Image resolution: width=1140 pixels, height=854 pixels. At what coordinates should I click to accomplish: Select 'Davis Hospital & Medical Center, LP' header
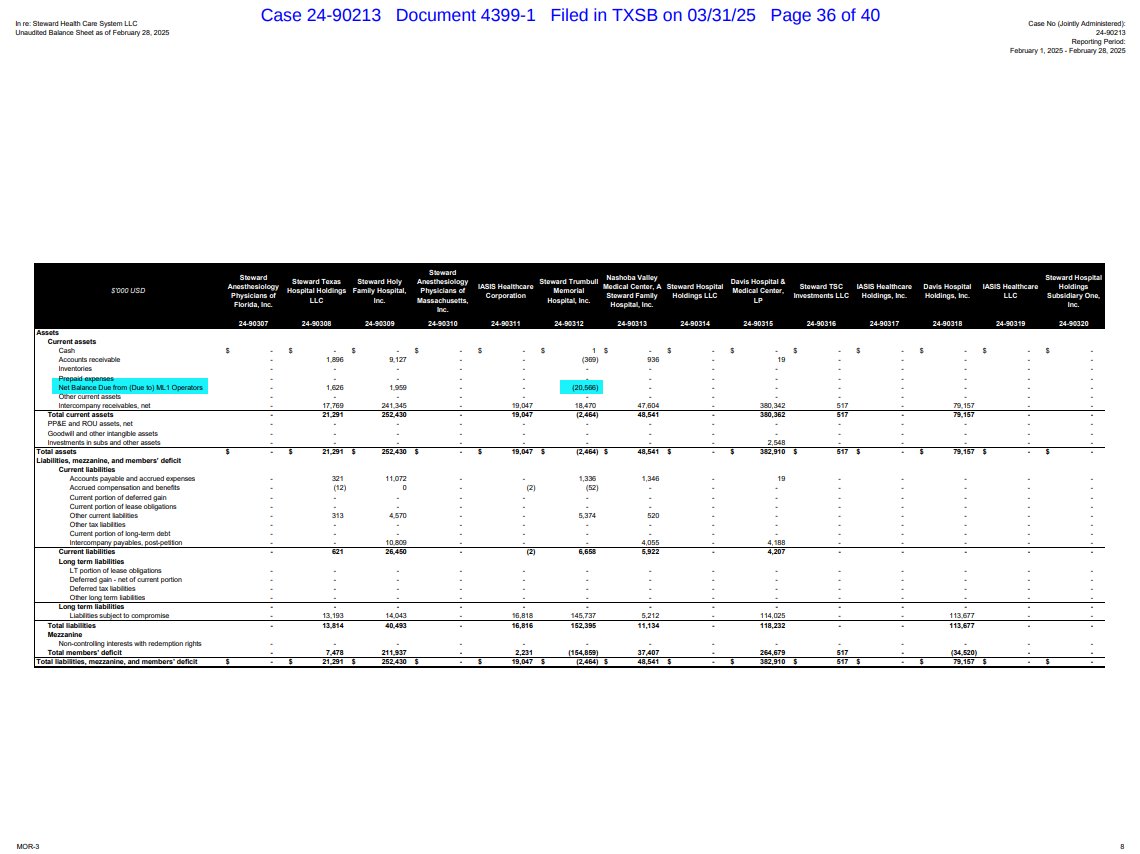[758, 291]
